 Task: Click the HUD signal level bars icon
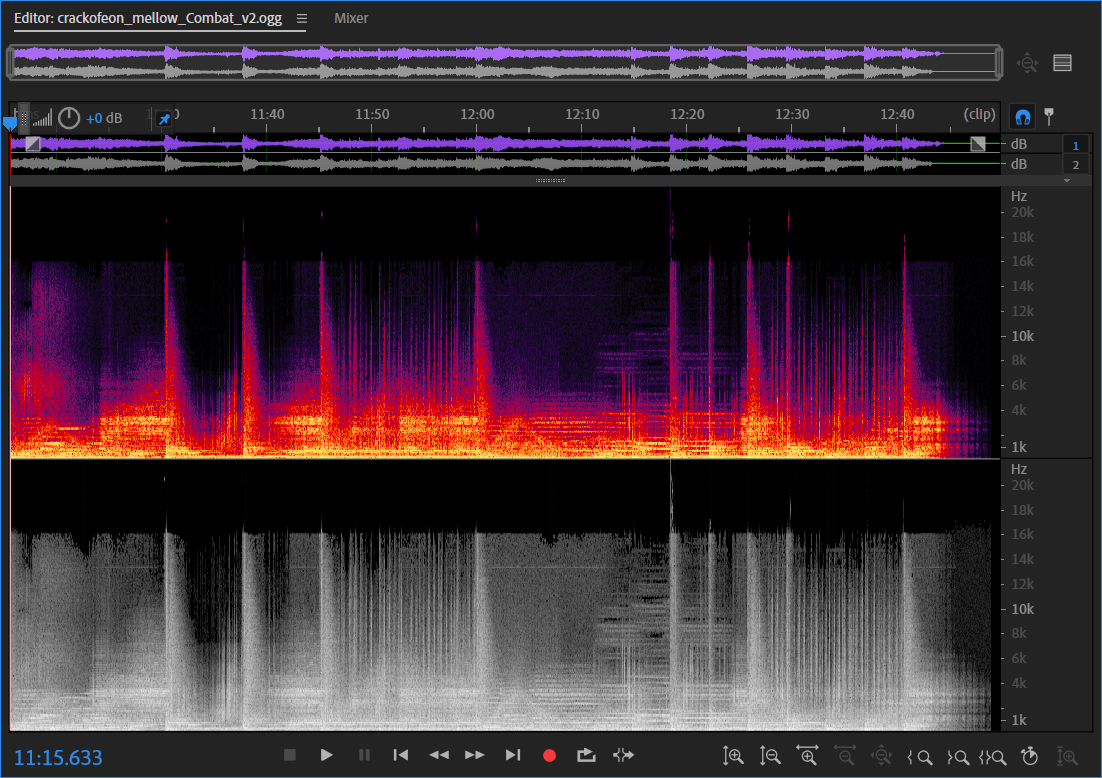click(x=42, y=118)
